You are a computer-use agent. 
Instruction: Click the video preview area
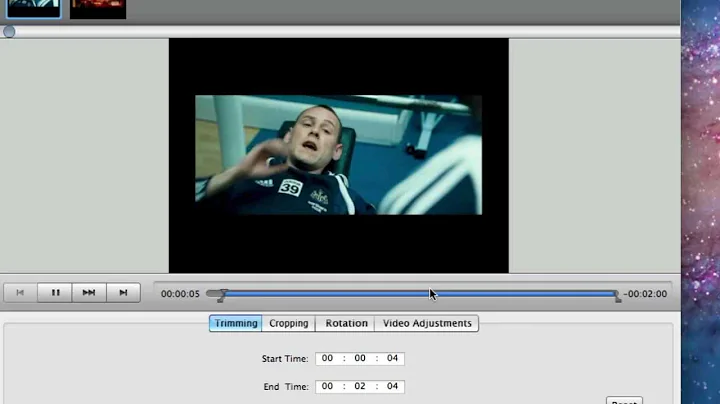click(339, 155)
